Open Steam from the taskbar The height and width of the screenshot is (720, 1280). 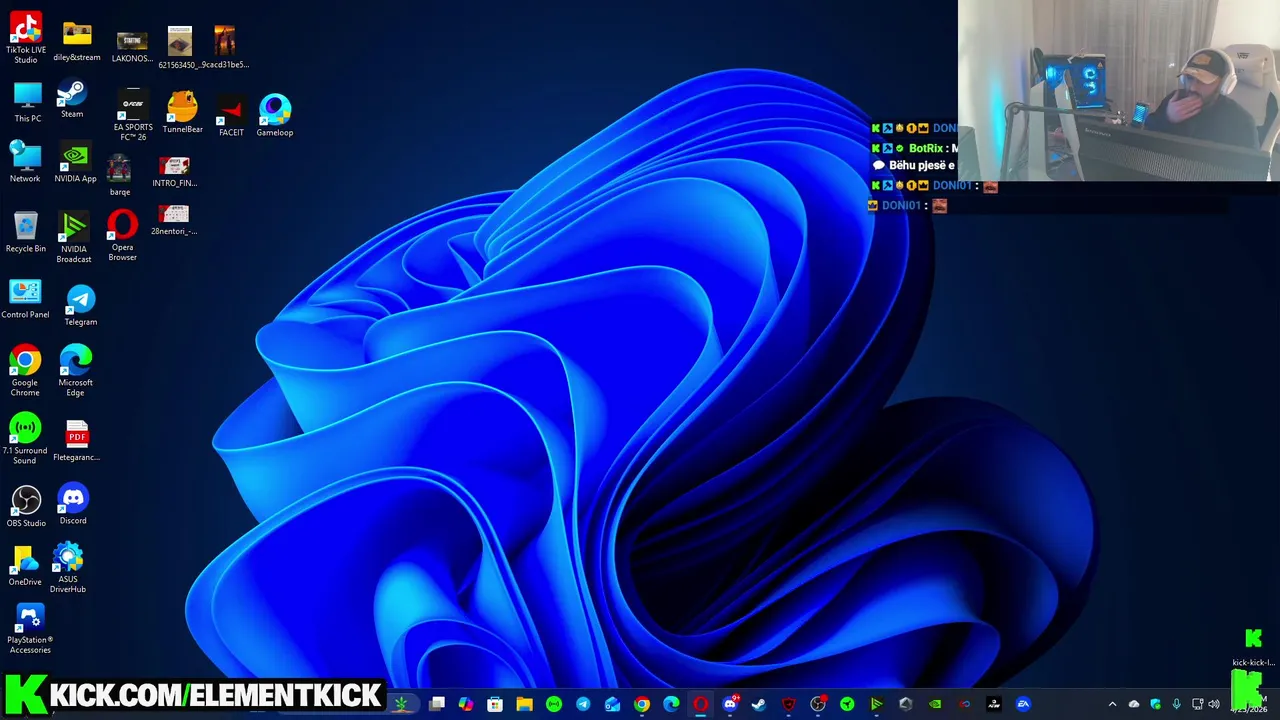click(759, 704)
